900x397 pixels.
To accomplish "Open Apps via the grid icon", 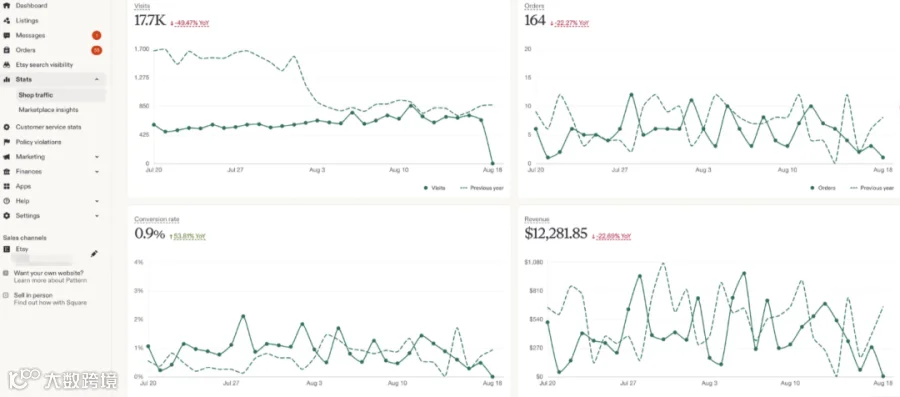I will coord(7,186).
